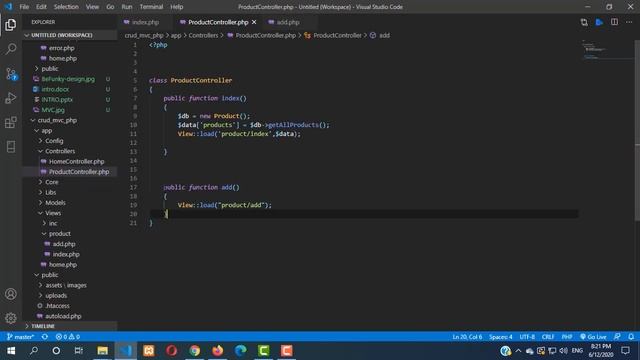Image resolution: width=640 pixels, height=360 pixels.
Task: Change line ending via CRLF status item
Action: pos(548,337)
